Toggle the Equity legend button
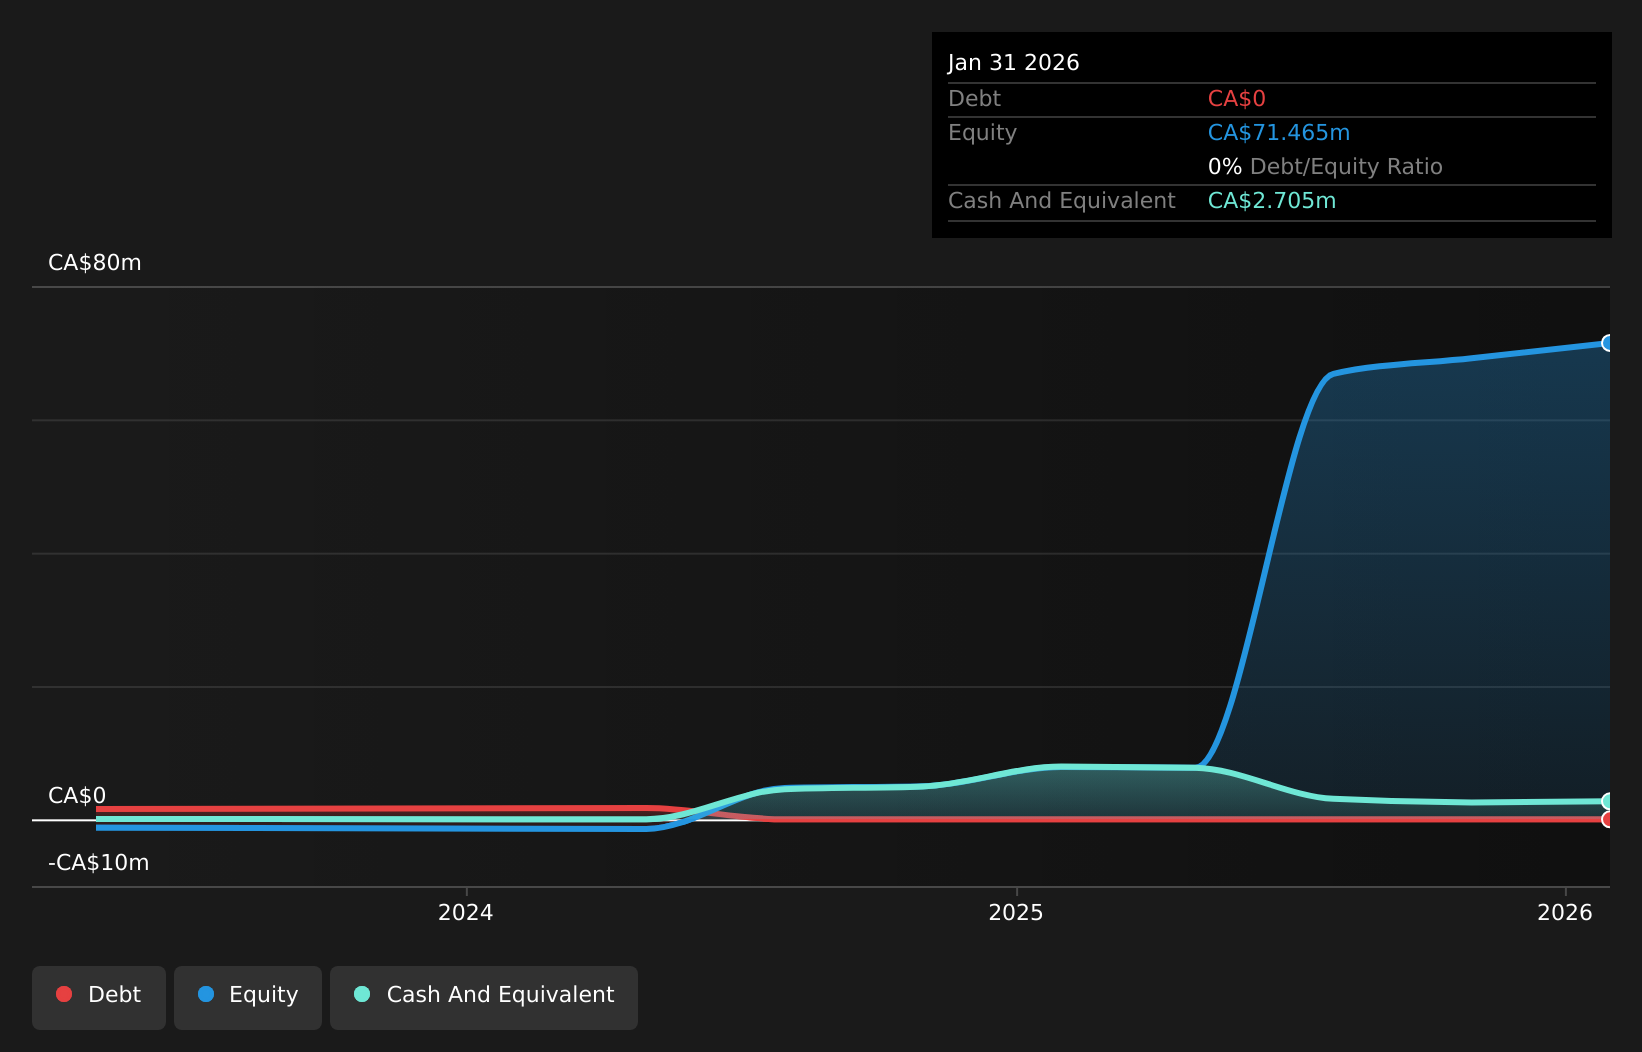The image size is (1642, 1052). tap(248, 997)
